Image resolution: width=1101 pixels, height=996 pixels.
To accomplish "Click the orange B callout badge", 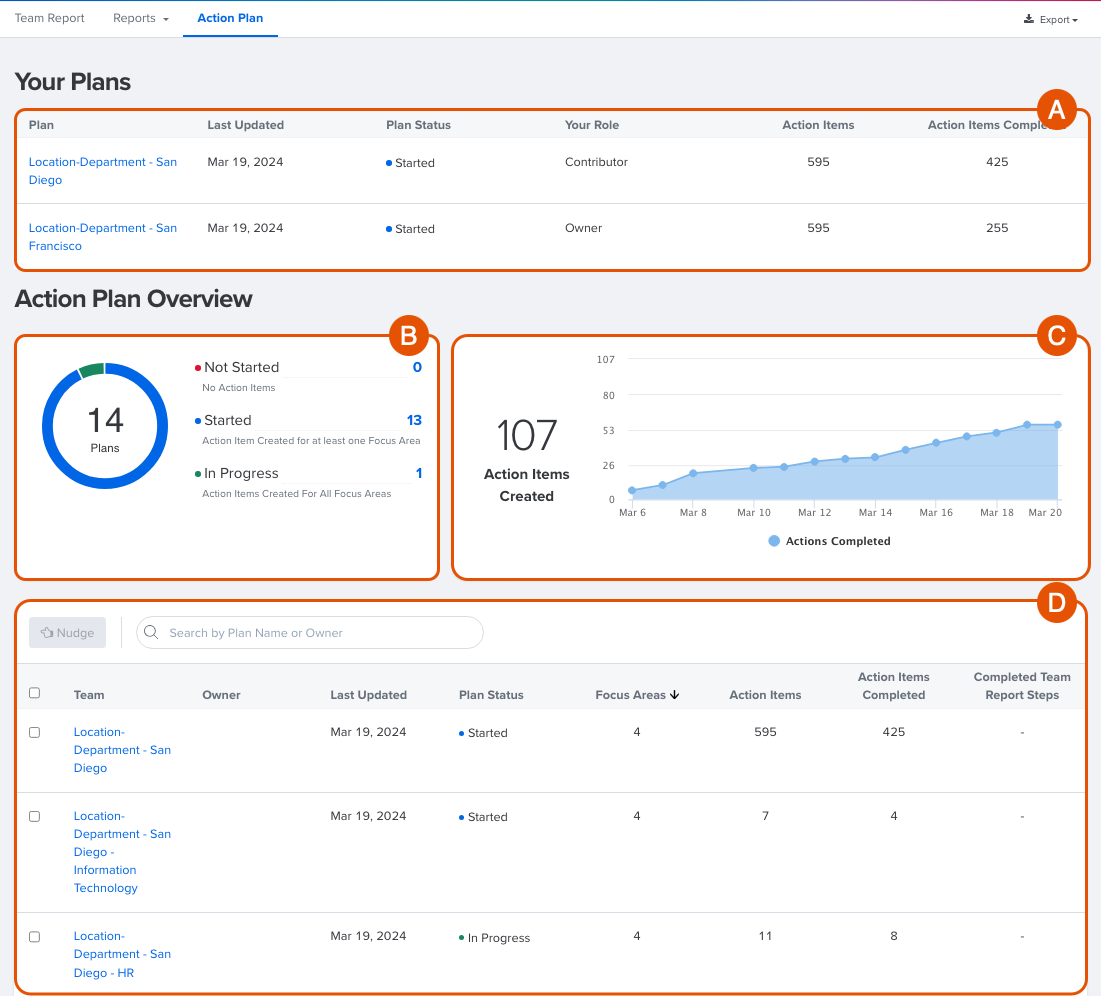I will tap(408, 336).
